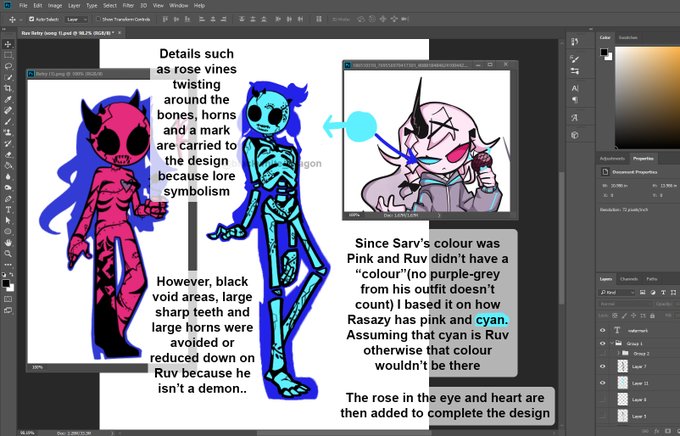This screenshot has width=680, height=436.
Task: Switch to the Adjustments tab
Action: (612, 159)
